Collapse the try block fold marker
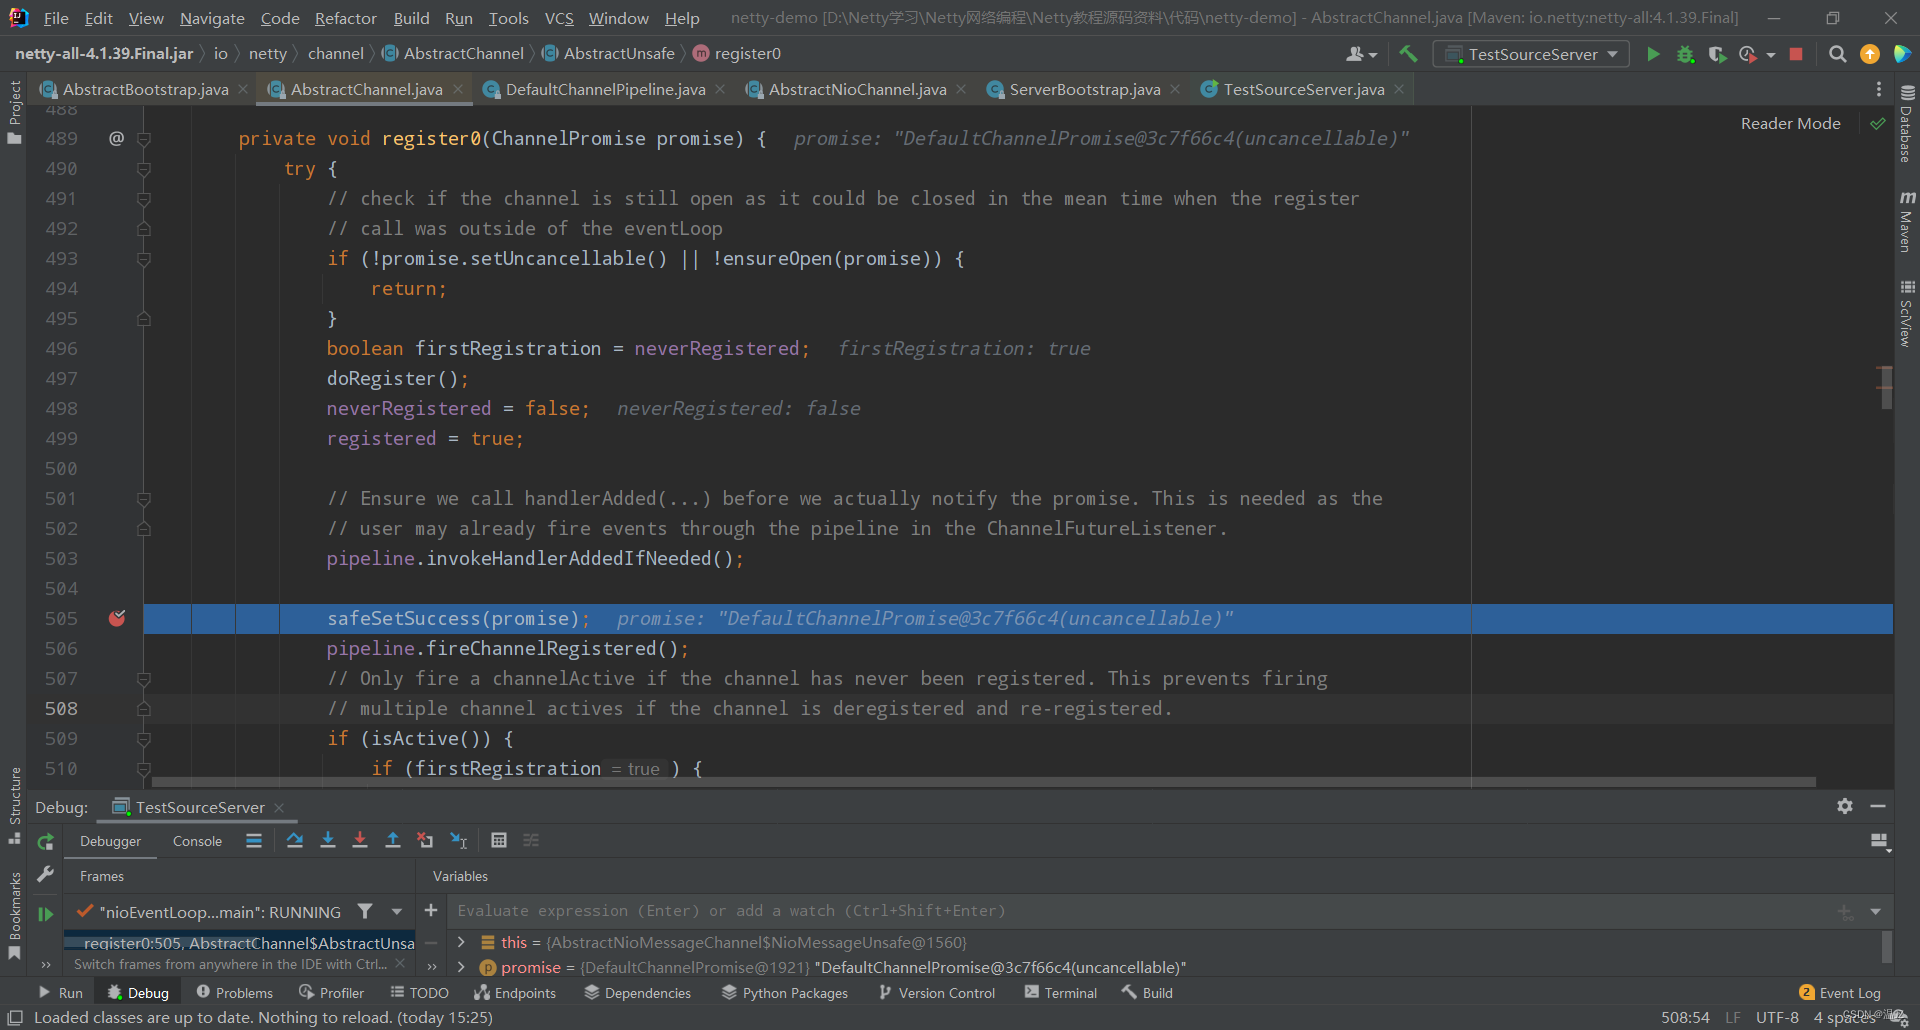This screenshot has height=1030, width=1920. click(144, 169)
